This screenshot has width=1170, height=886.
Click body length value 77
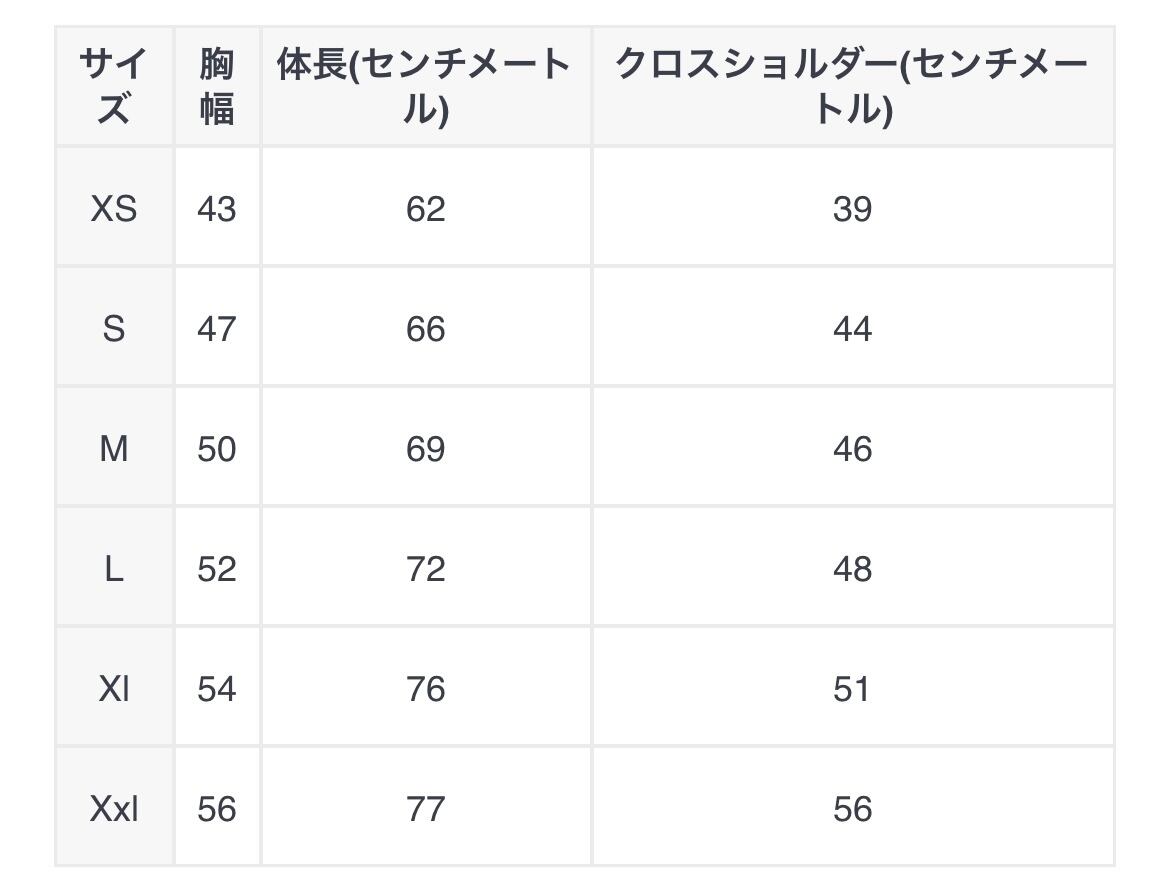click(425, 809)
